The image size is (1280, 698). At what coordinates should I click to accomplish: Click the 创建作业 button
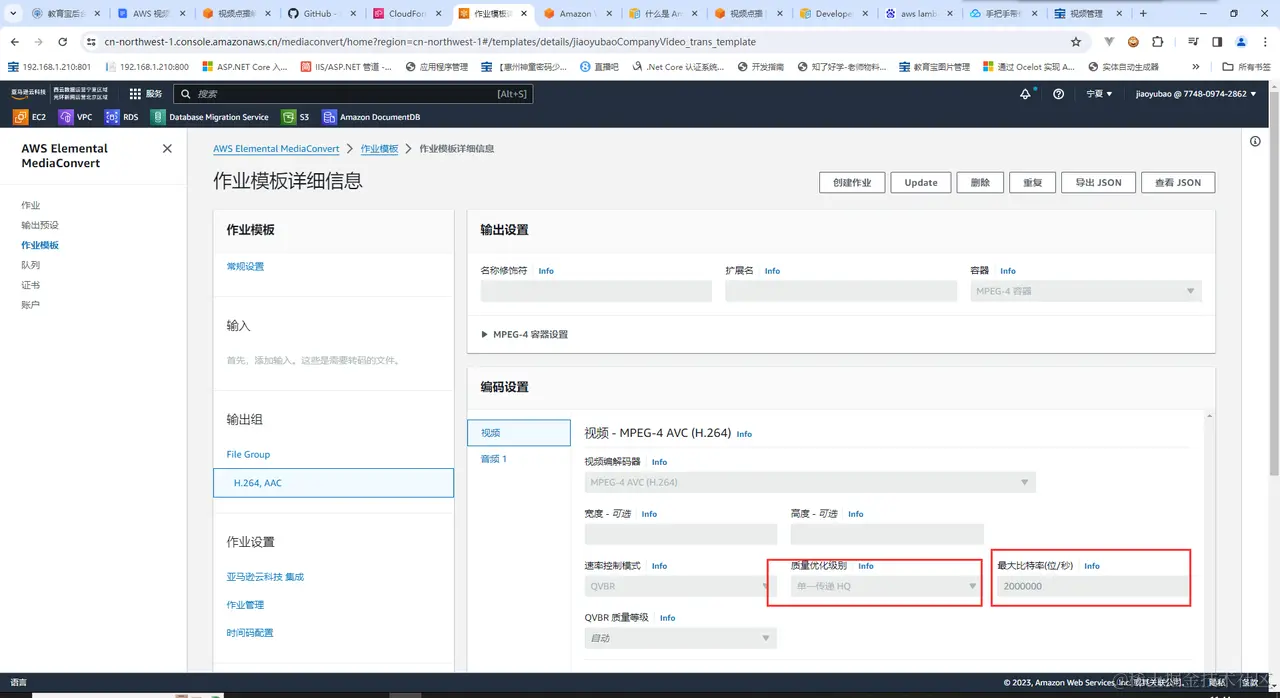(852, 183)
